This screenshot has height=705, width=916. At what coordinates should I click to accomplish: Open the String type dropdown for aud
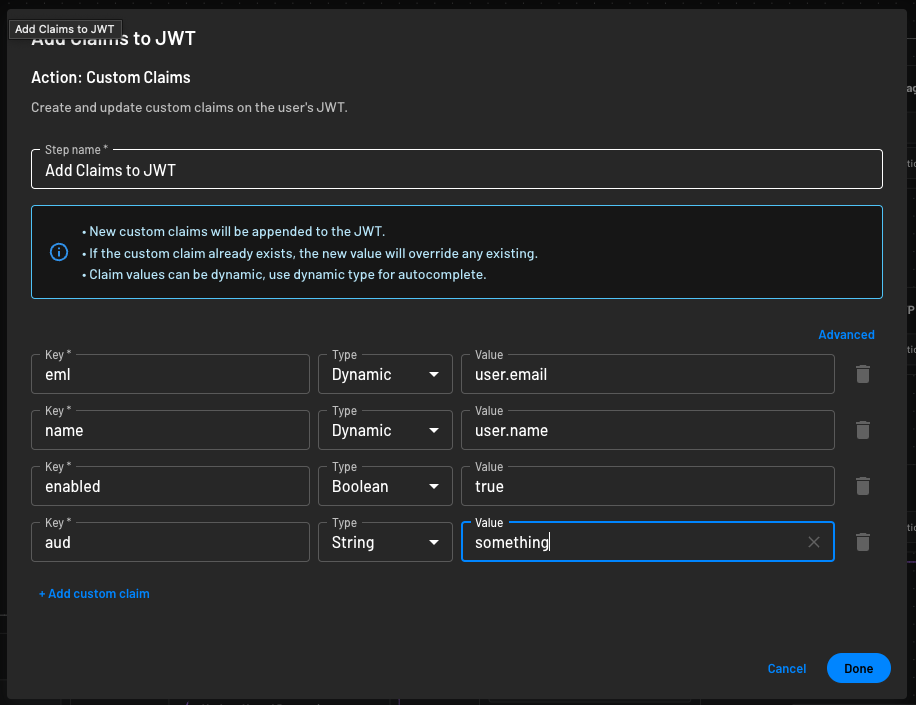pyautogui.click(x=385, y=542)
